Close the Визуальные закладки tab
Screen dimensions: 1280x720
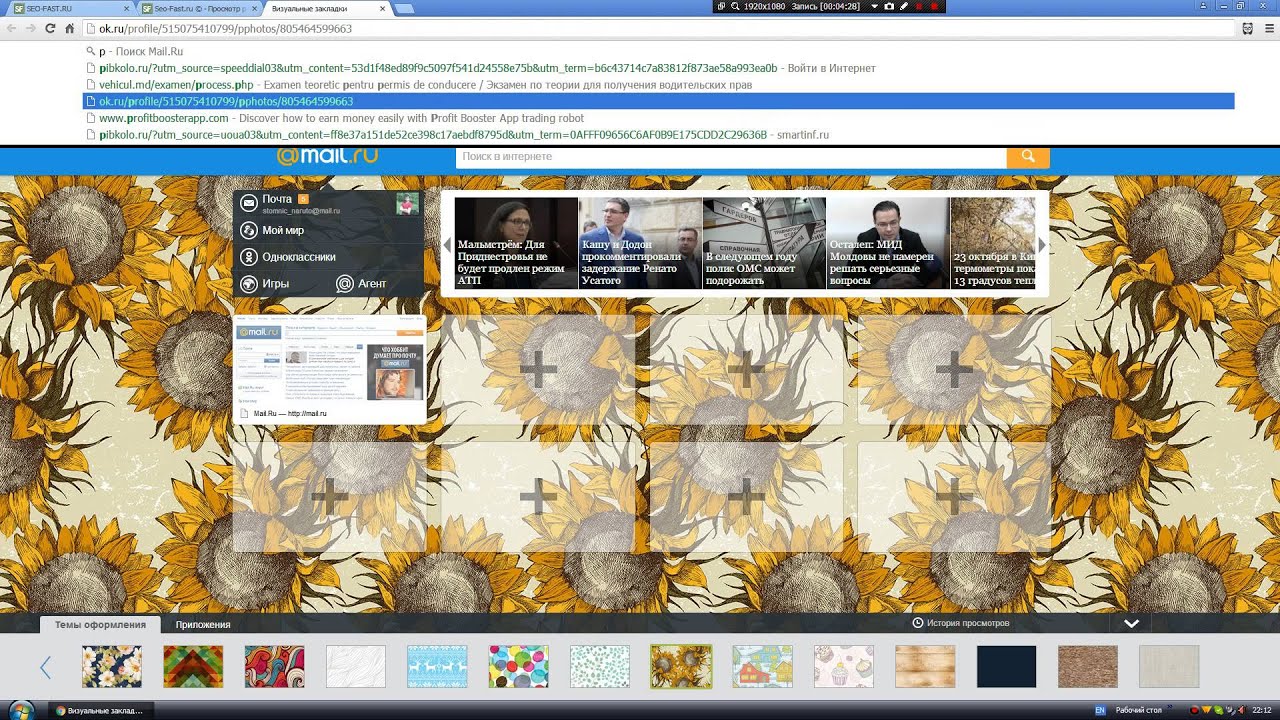click(x=381, y=8)
